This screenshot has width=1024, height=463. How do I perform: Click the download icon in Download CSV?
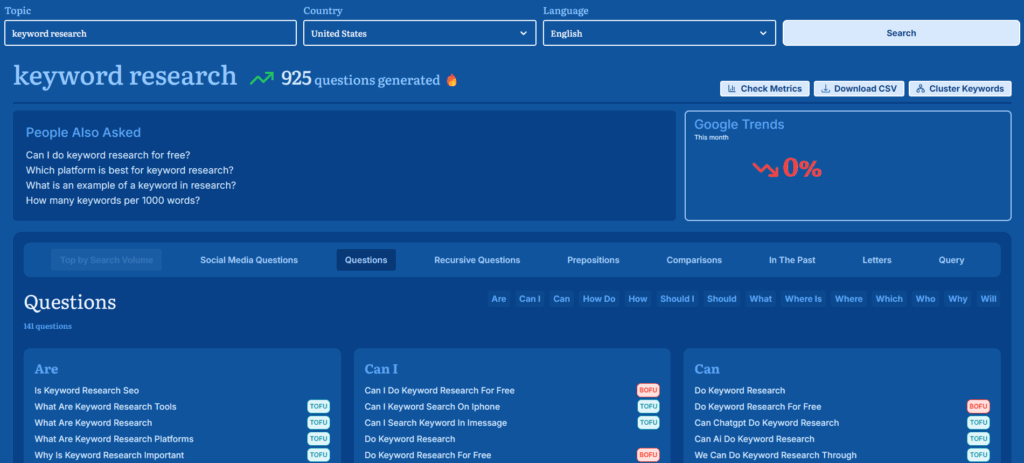[x=825, y=89]
